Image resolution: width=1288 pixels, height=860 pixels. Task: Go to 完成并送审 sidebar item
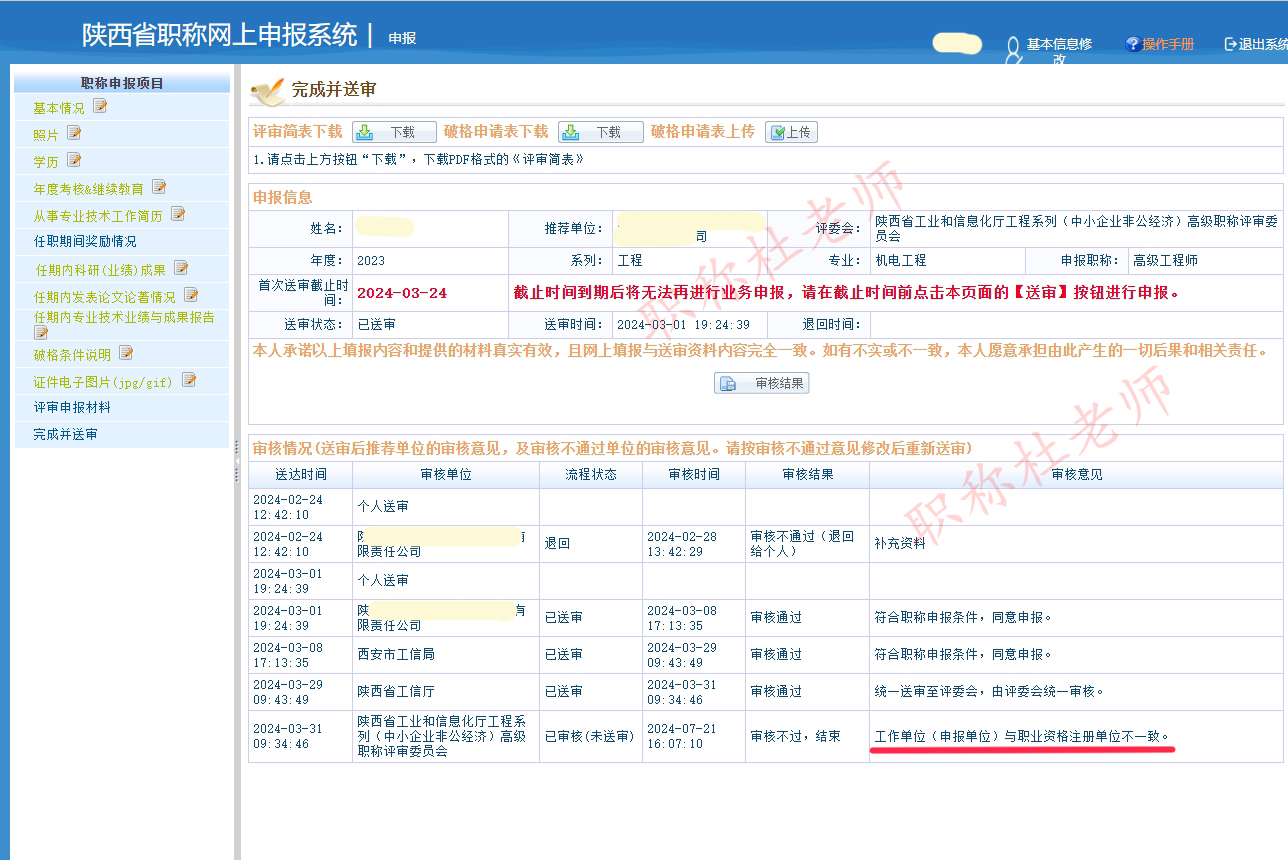(x=65, y=435)
